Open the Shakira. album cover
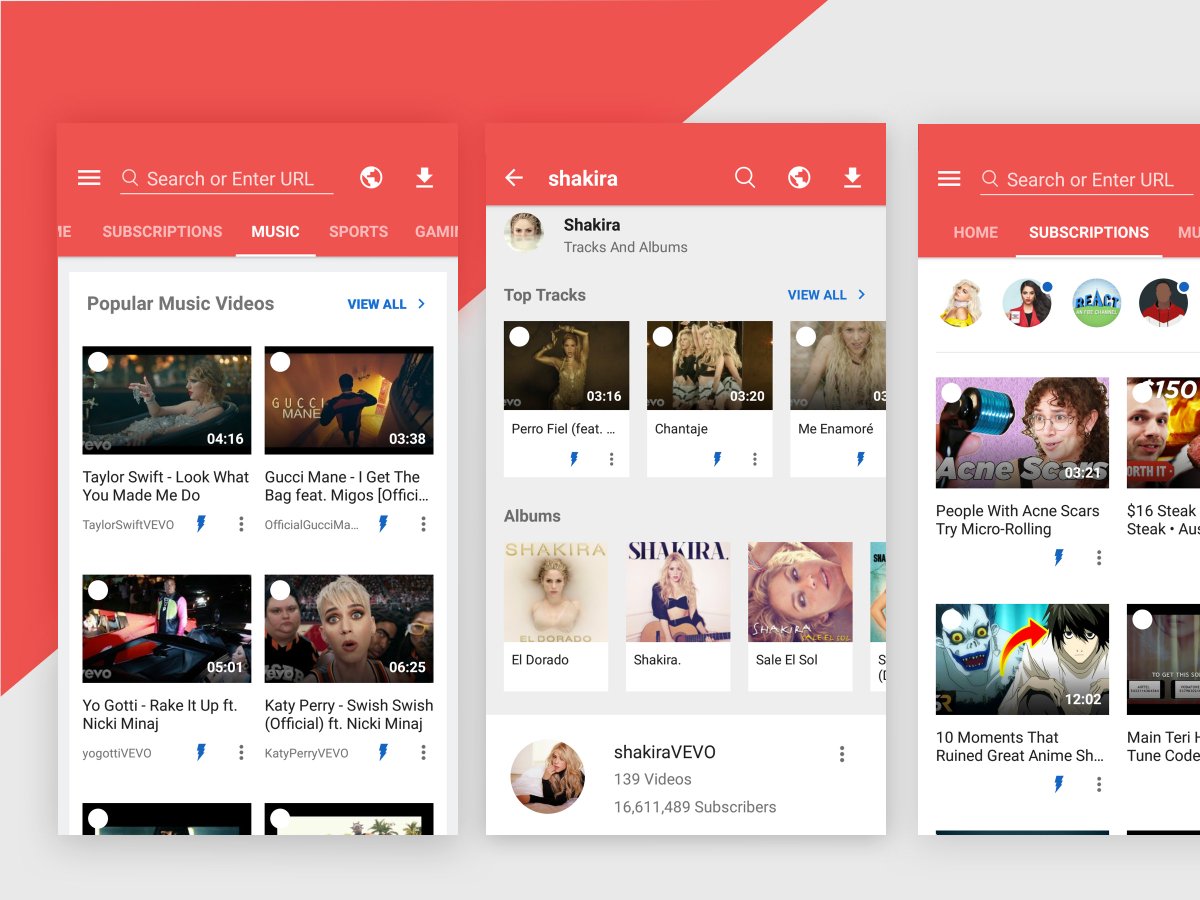1200x900 pixels. tap(678, 592)
